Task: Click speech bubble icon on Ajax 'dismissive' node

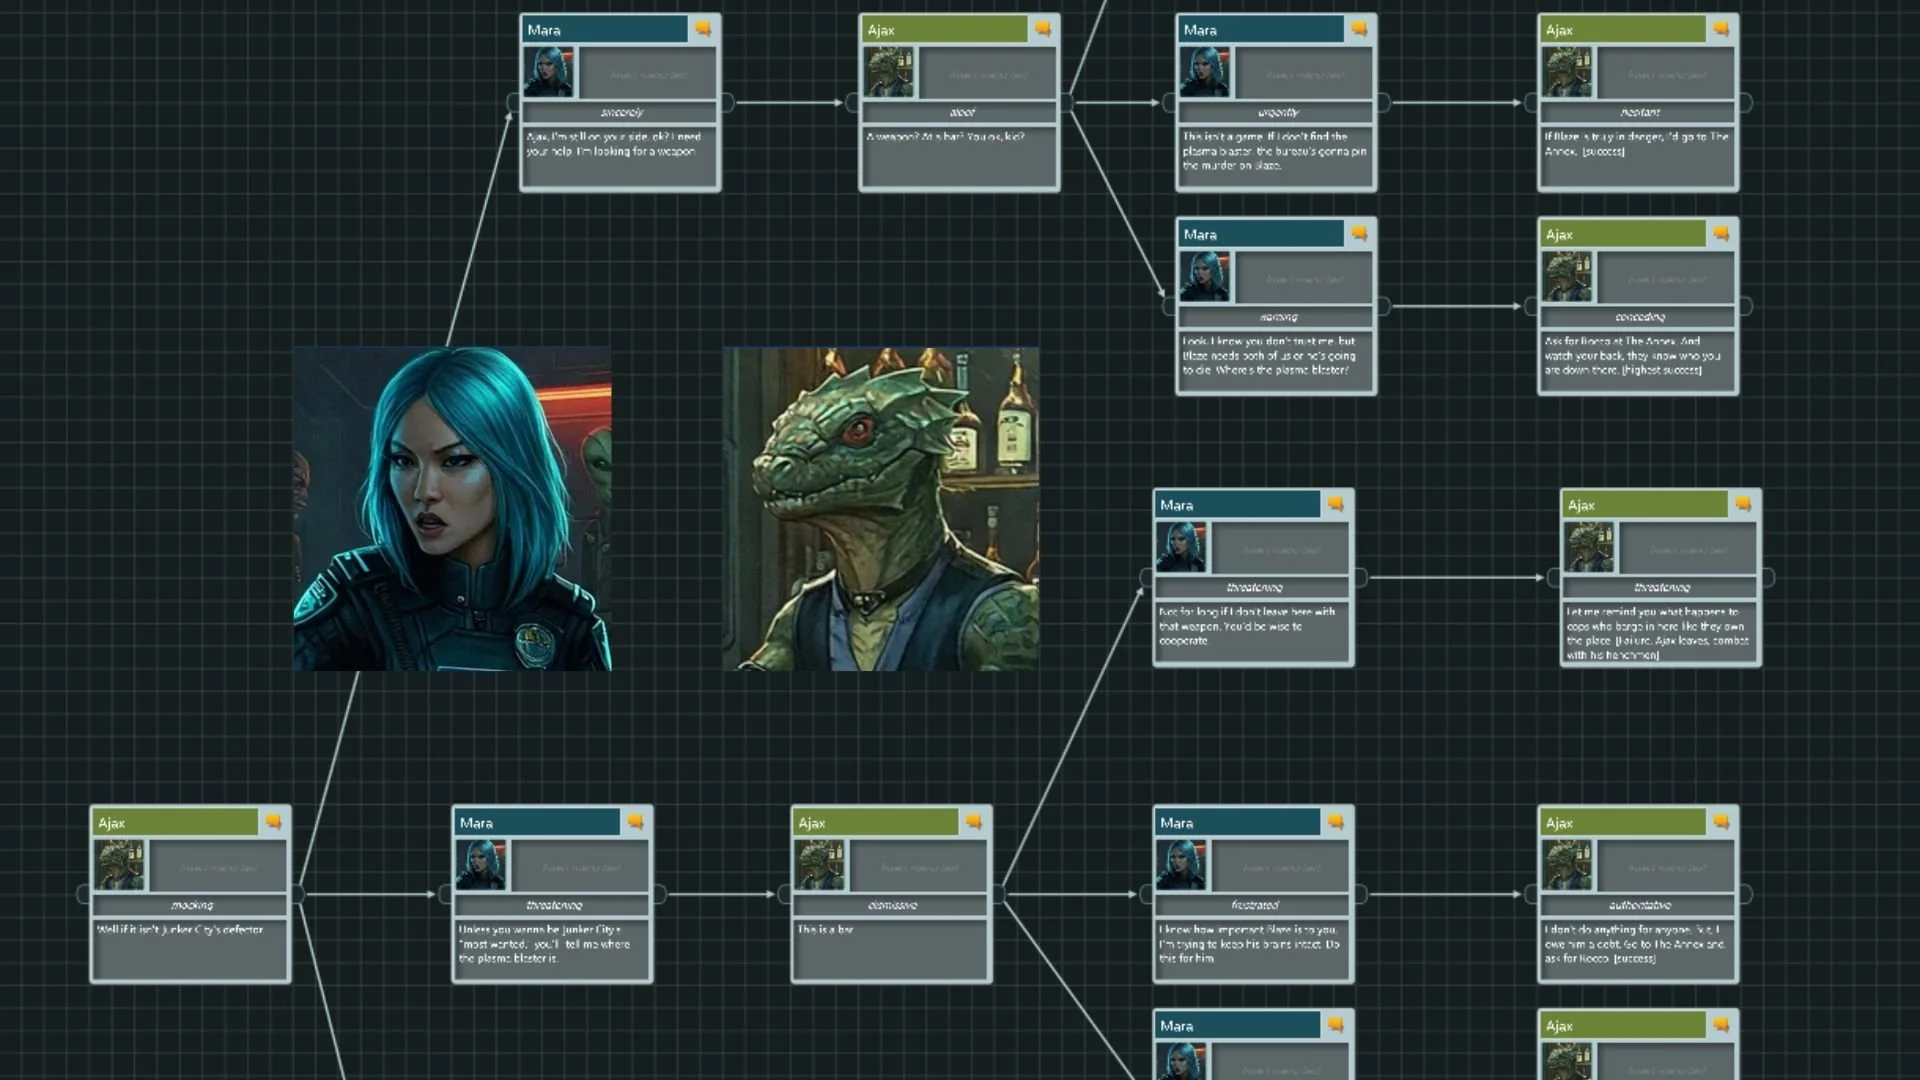Action: (x=974, y=823)
